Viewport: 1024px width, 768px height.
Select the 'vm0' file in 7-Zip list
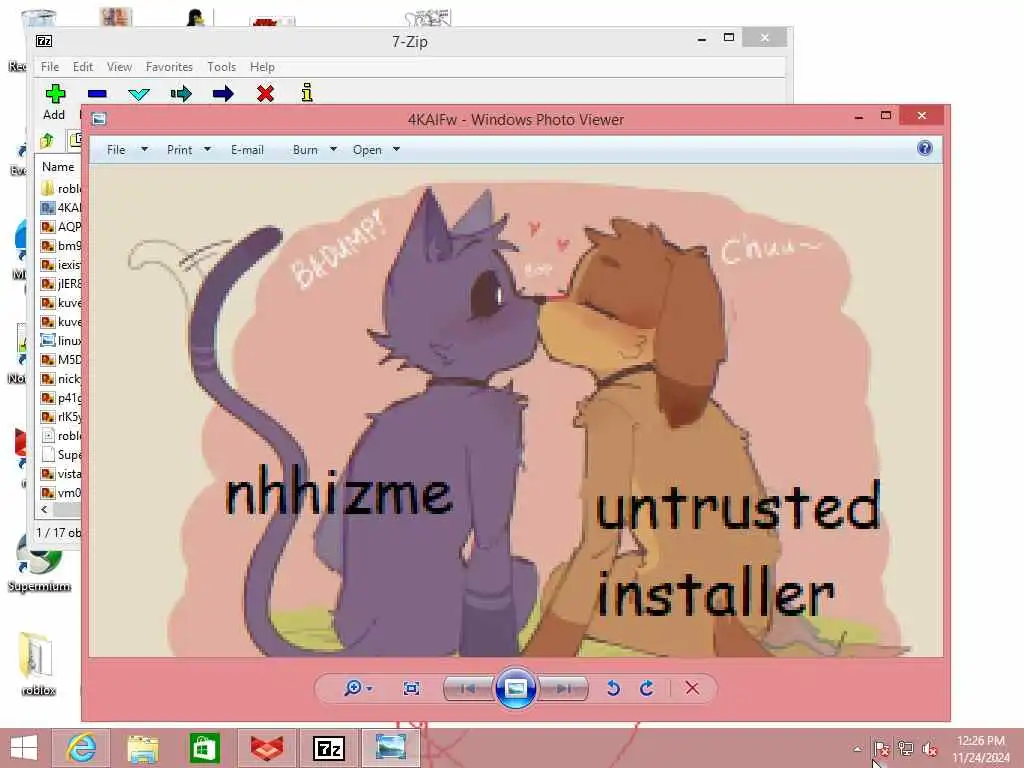coord(60,492)
